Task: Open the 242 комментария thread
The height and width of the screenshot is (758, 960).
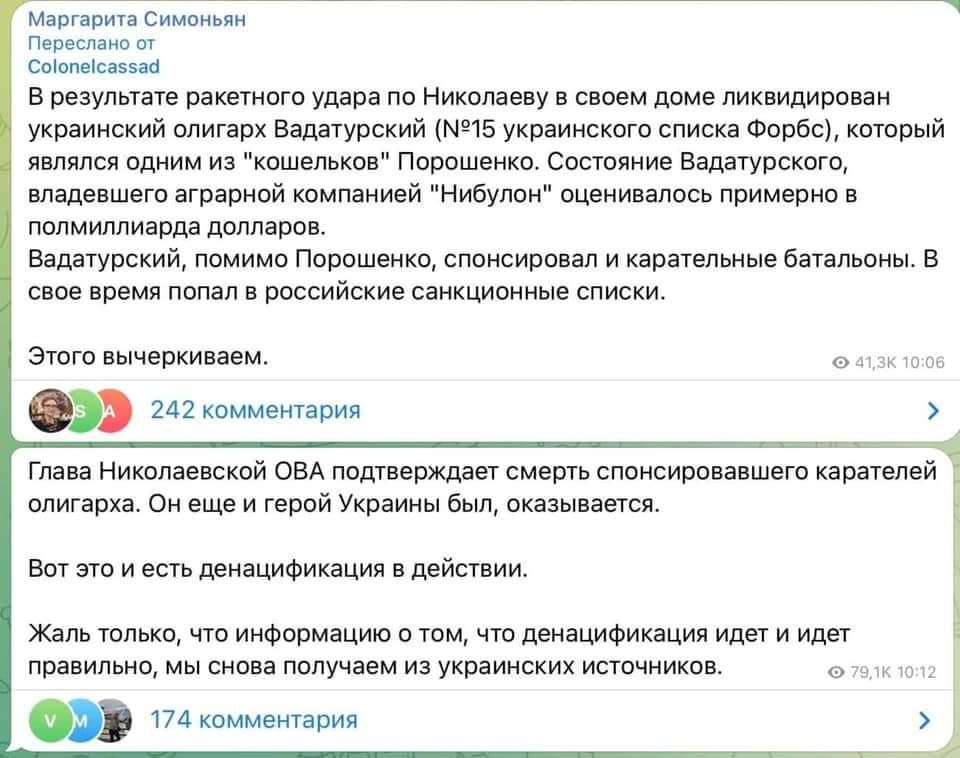Action: click(x=255, y=410)
